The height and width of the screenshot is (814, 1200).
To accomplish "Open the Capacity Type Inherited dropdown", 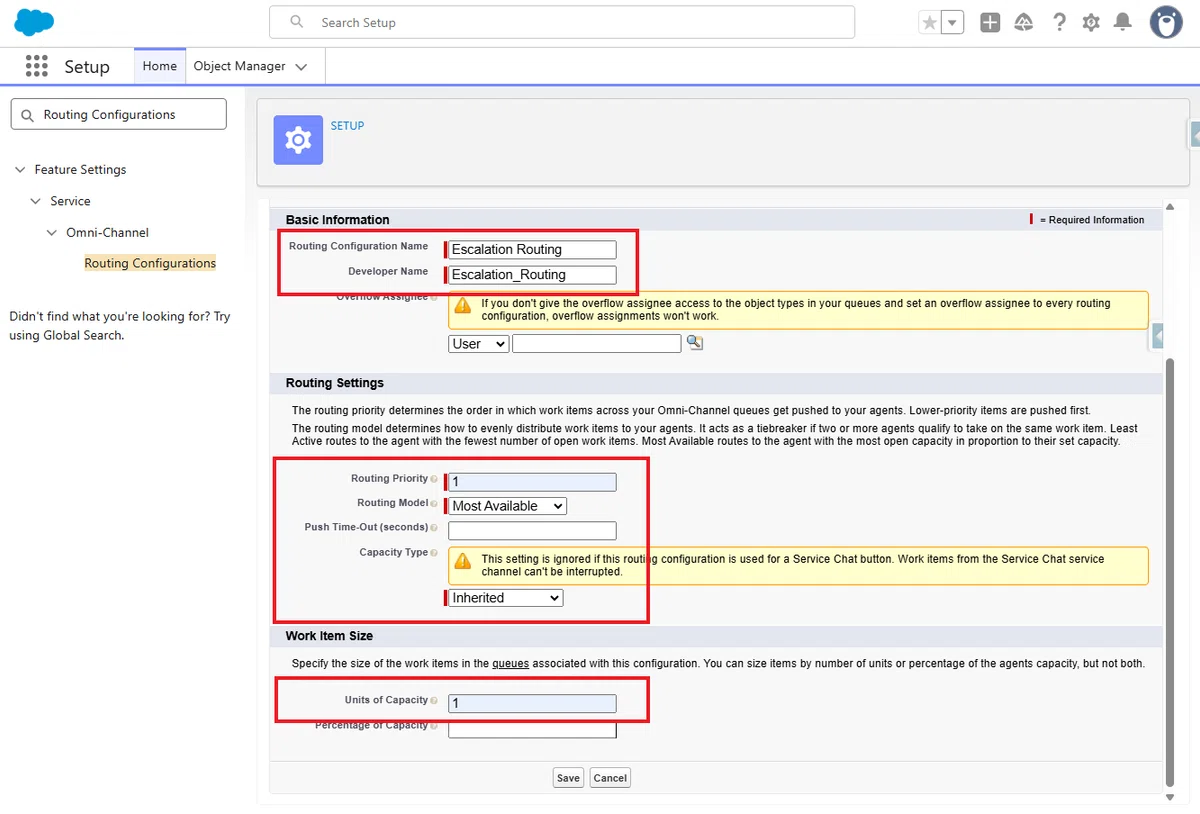I will 506,598.
